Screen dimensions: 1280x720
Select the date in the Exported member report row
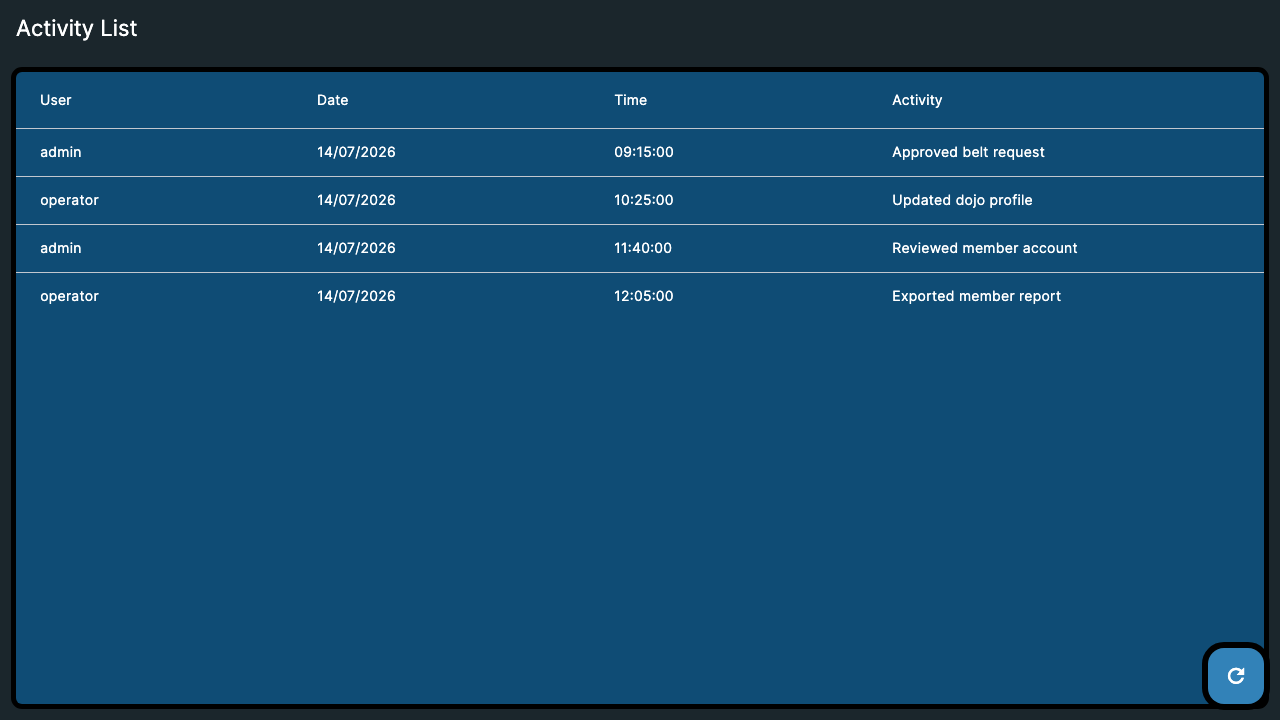point(356,296)
